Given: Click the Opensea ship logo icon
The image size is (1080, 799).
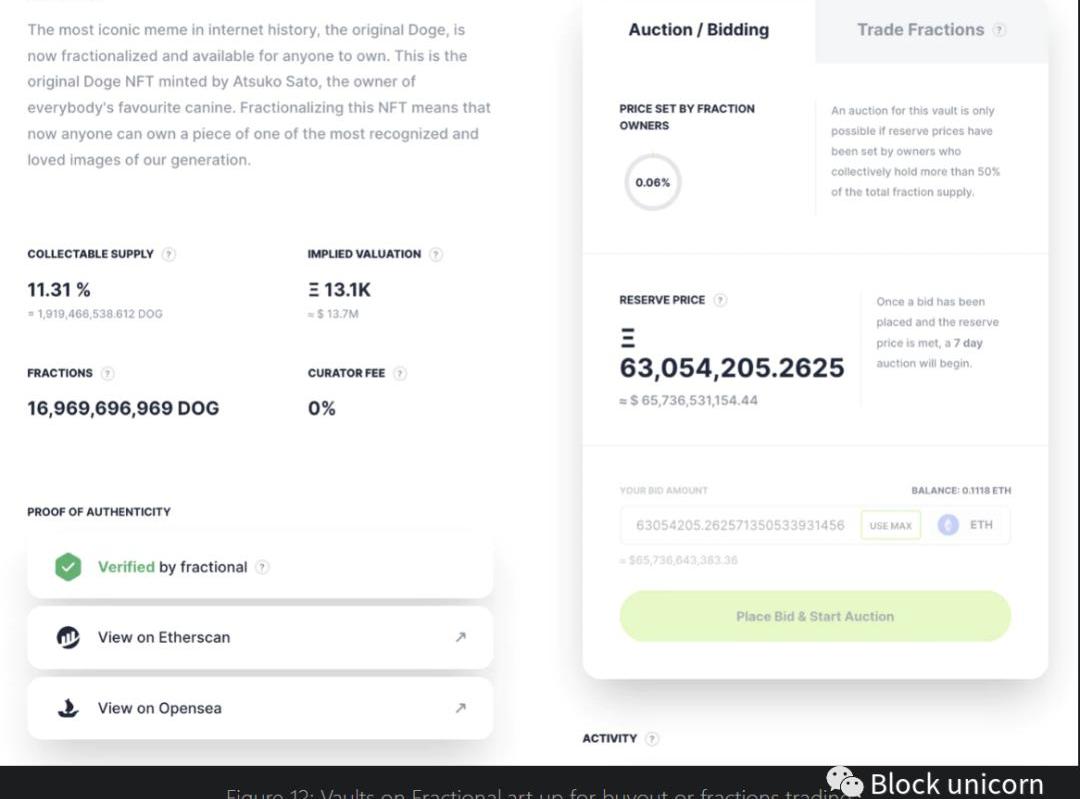Looking at the screenshot, I should 68,708.
